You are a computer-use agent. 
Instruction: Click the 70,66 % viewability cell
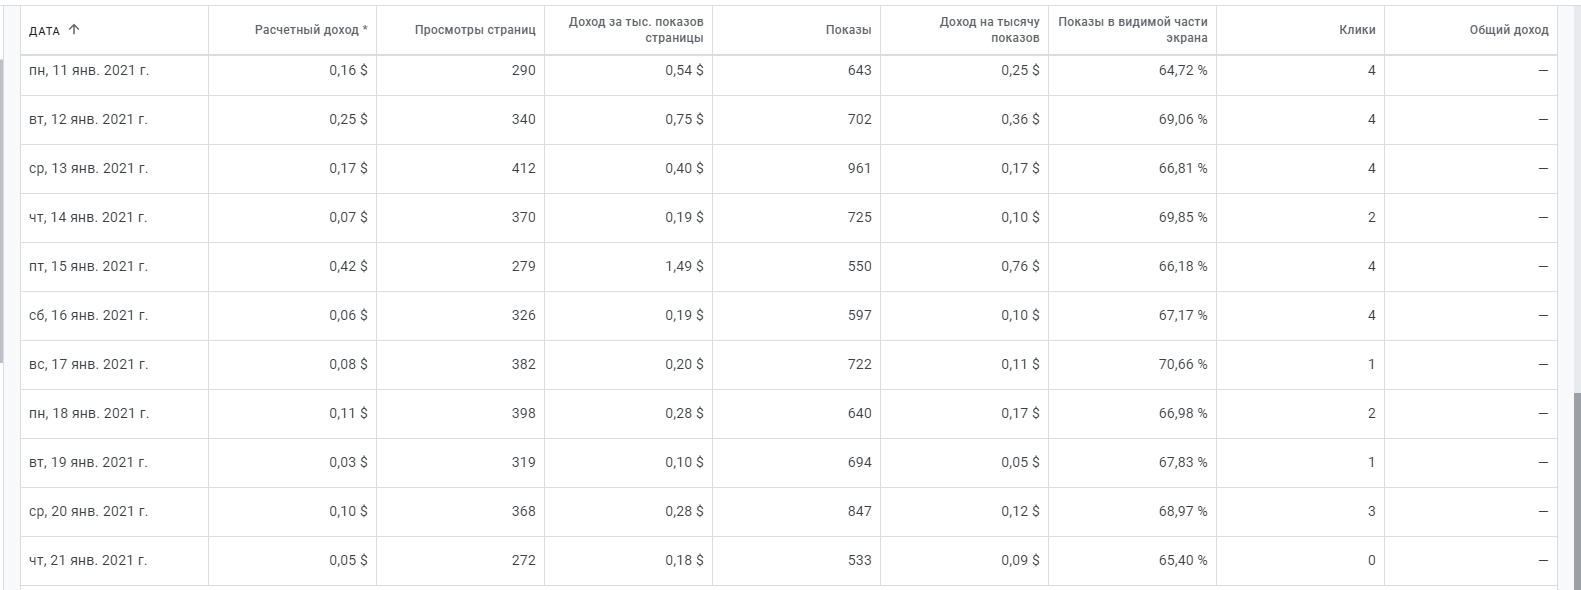(1183, 365)
